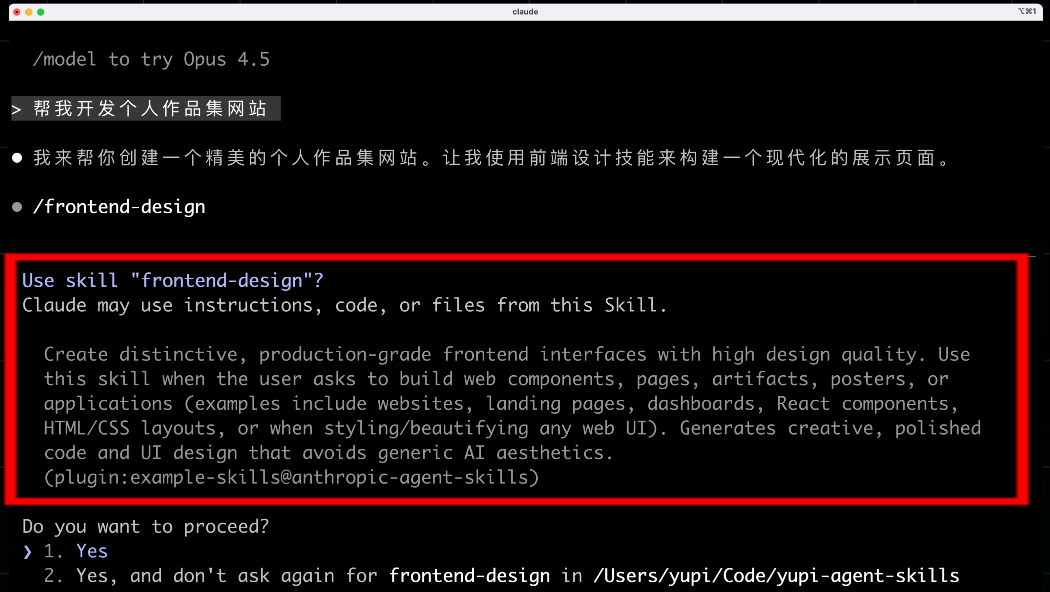The height and width of the screenshot is (592, 1050).
Task: Click the selection arrow beside Yes
Action: click(27, 552)
